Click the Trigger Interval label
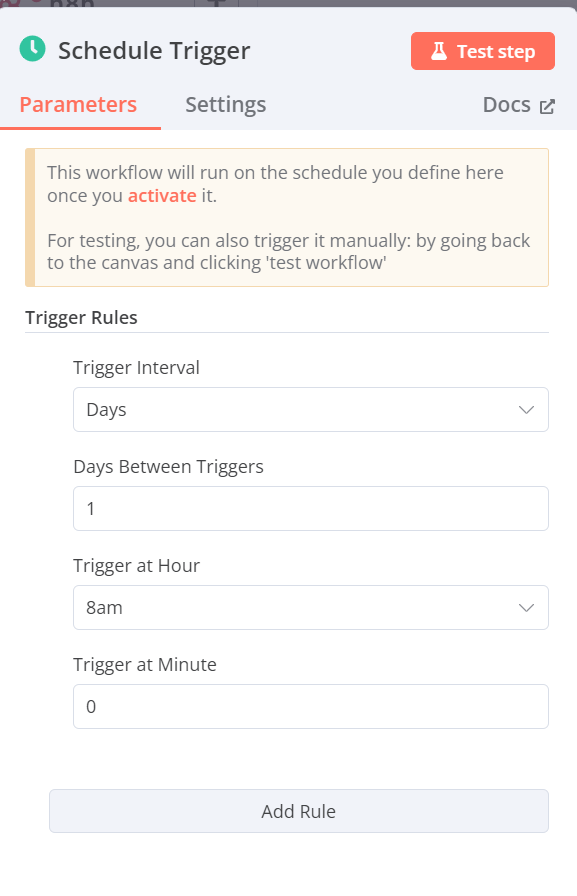This screenshot has height=896, width=577. pyautogui.click(x=137, y=367)
